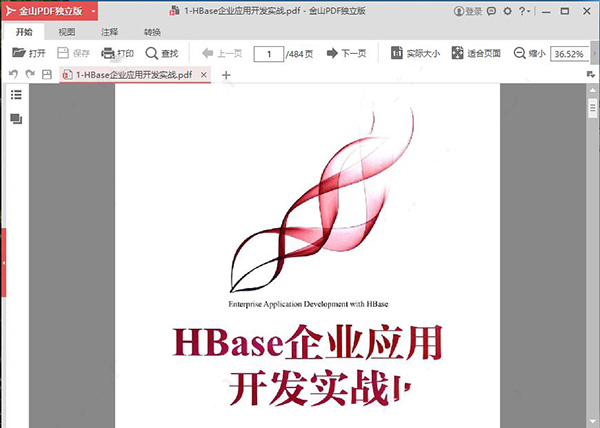Go to next page 下一页

click(x=346, y=53)
